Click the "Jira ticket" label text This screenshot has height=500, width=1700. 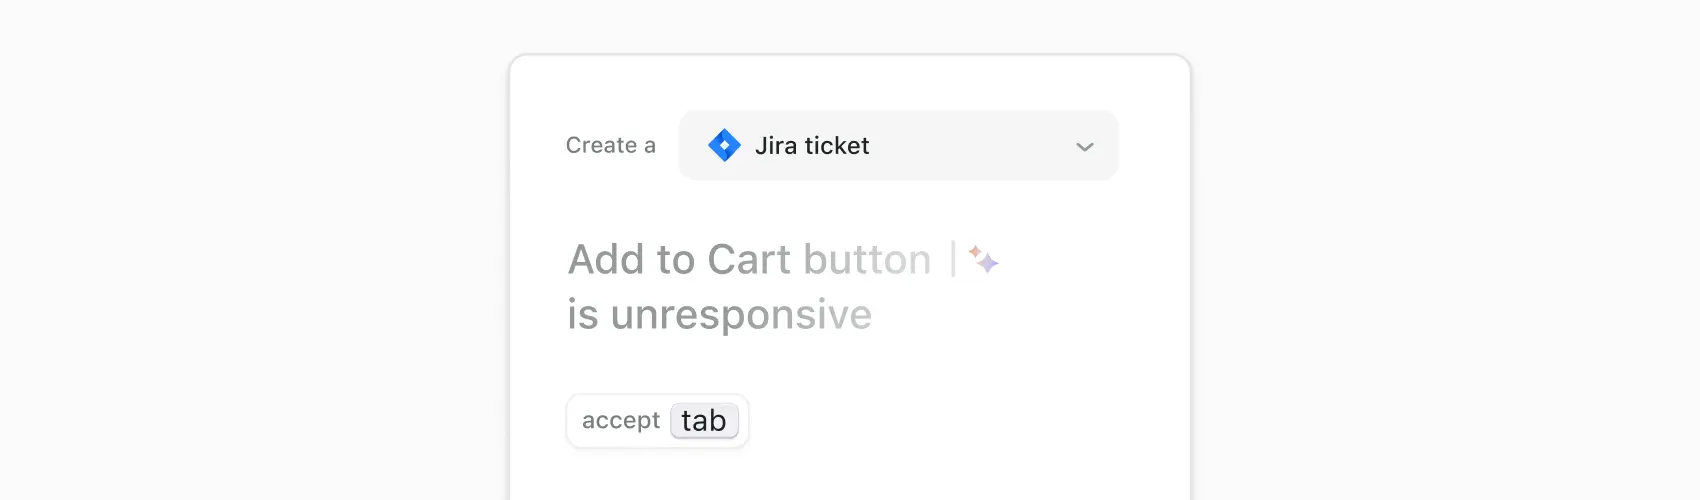pos(812,146)
